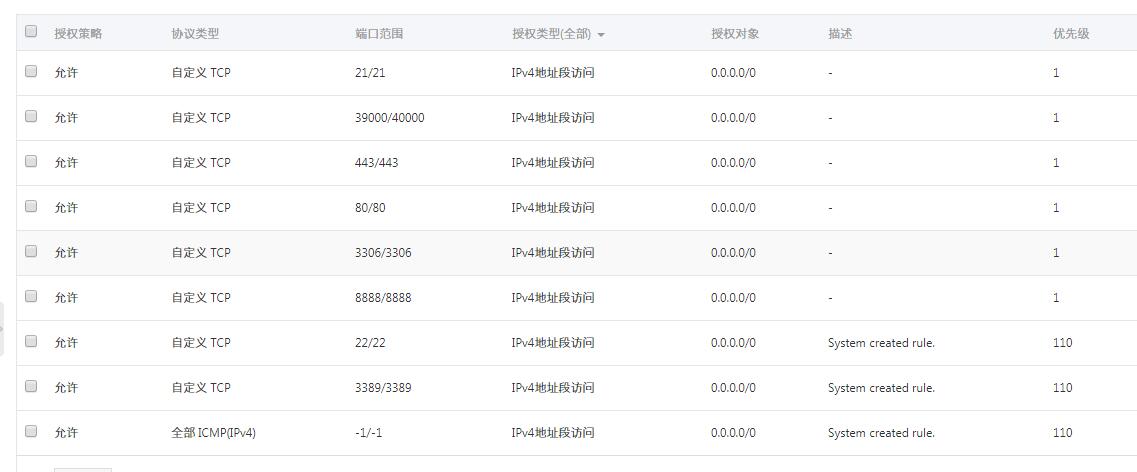Select checkbox for the 22/22 SSH rule
1137x472 pixels.
30,341
